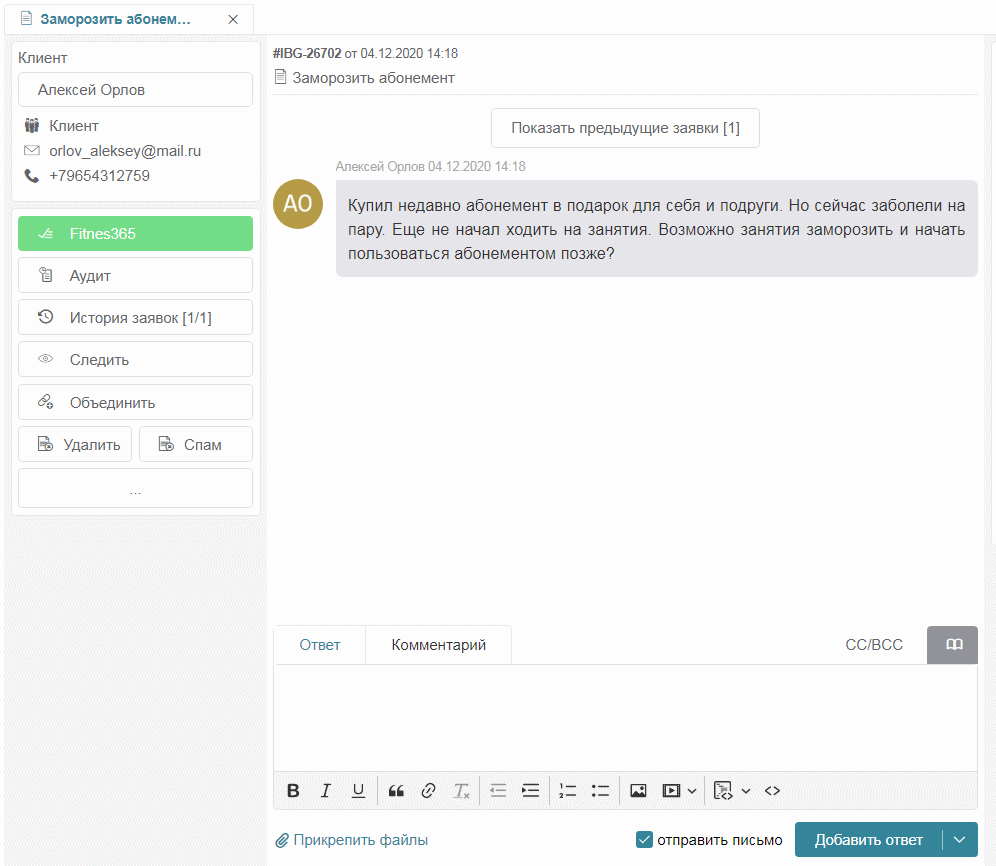Screen dimensions: 996x866
Task: Insert bulleted list in editor
Action: (x=600, y=790)
